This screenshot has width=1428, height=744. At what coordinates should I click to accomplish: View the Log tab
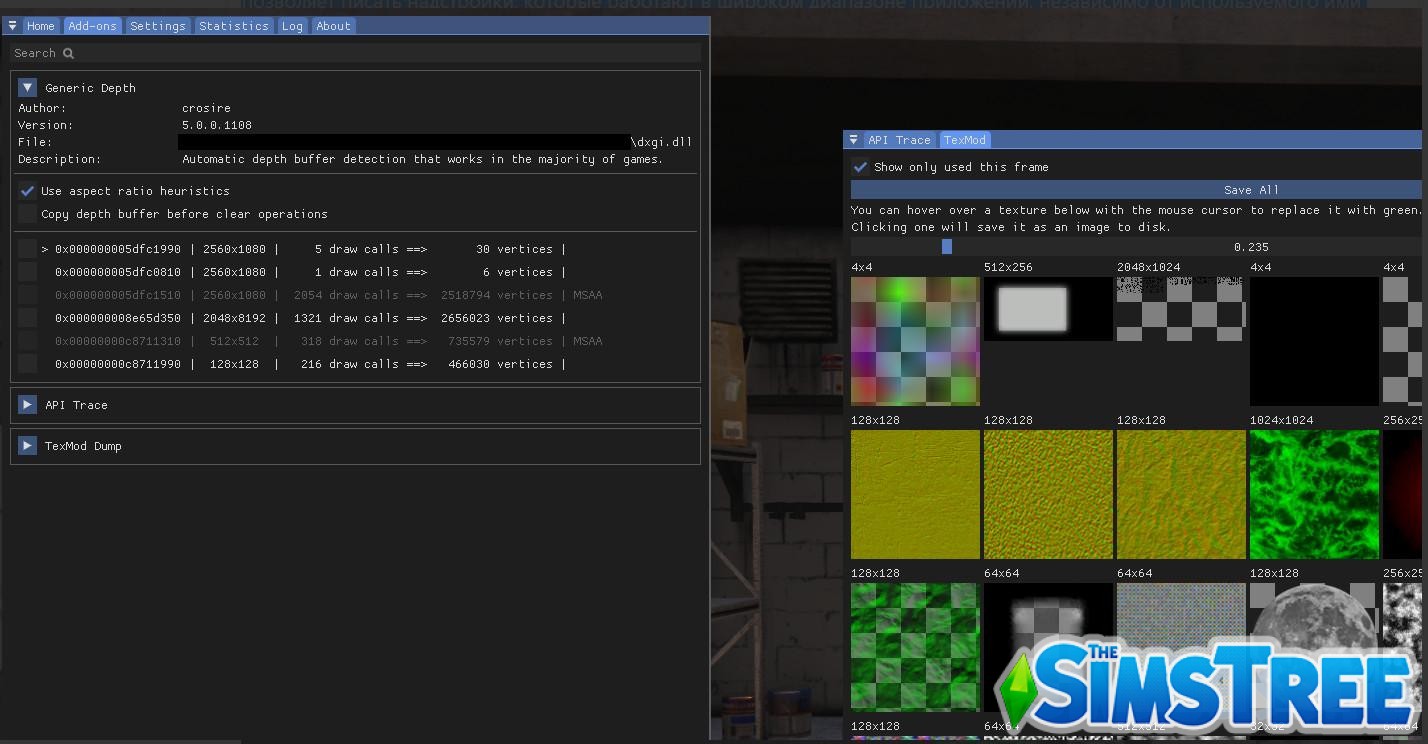[292, 25]
